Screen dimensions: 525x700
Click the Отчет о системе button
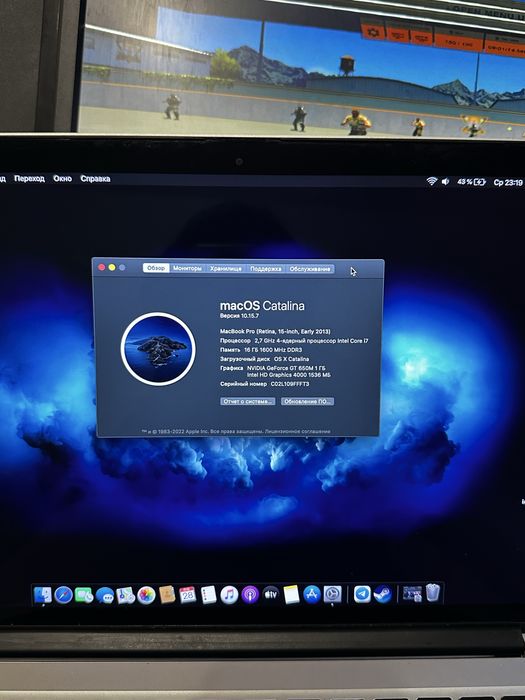click(247, 401)
